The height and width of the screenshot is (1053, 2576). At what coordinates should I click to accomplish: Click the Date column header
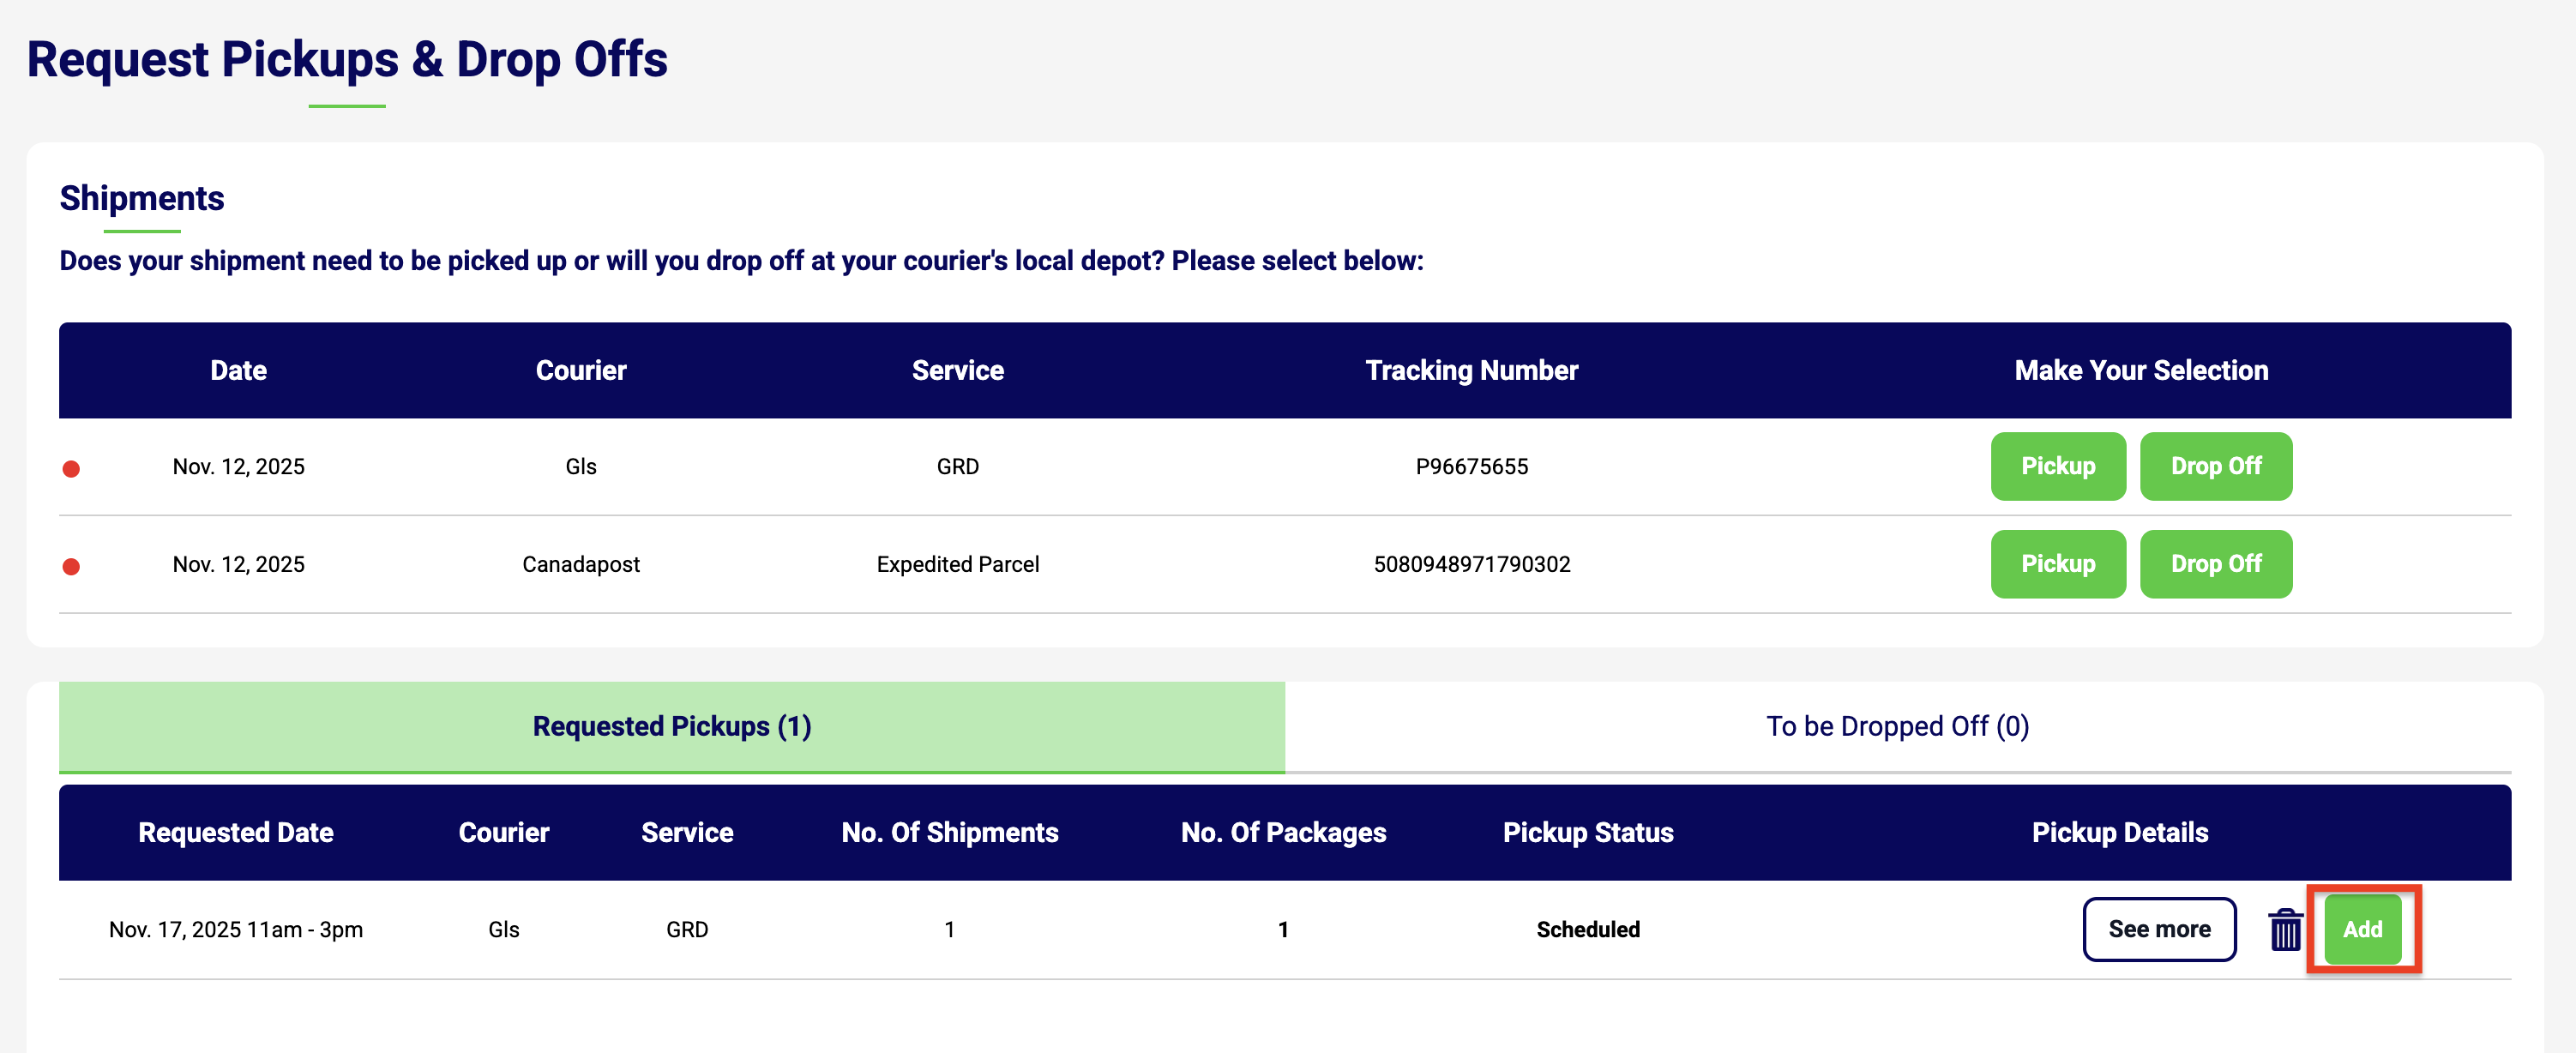tap(238, 370)
